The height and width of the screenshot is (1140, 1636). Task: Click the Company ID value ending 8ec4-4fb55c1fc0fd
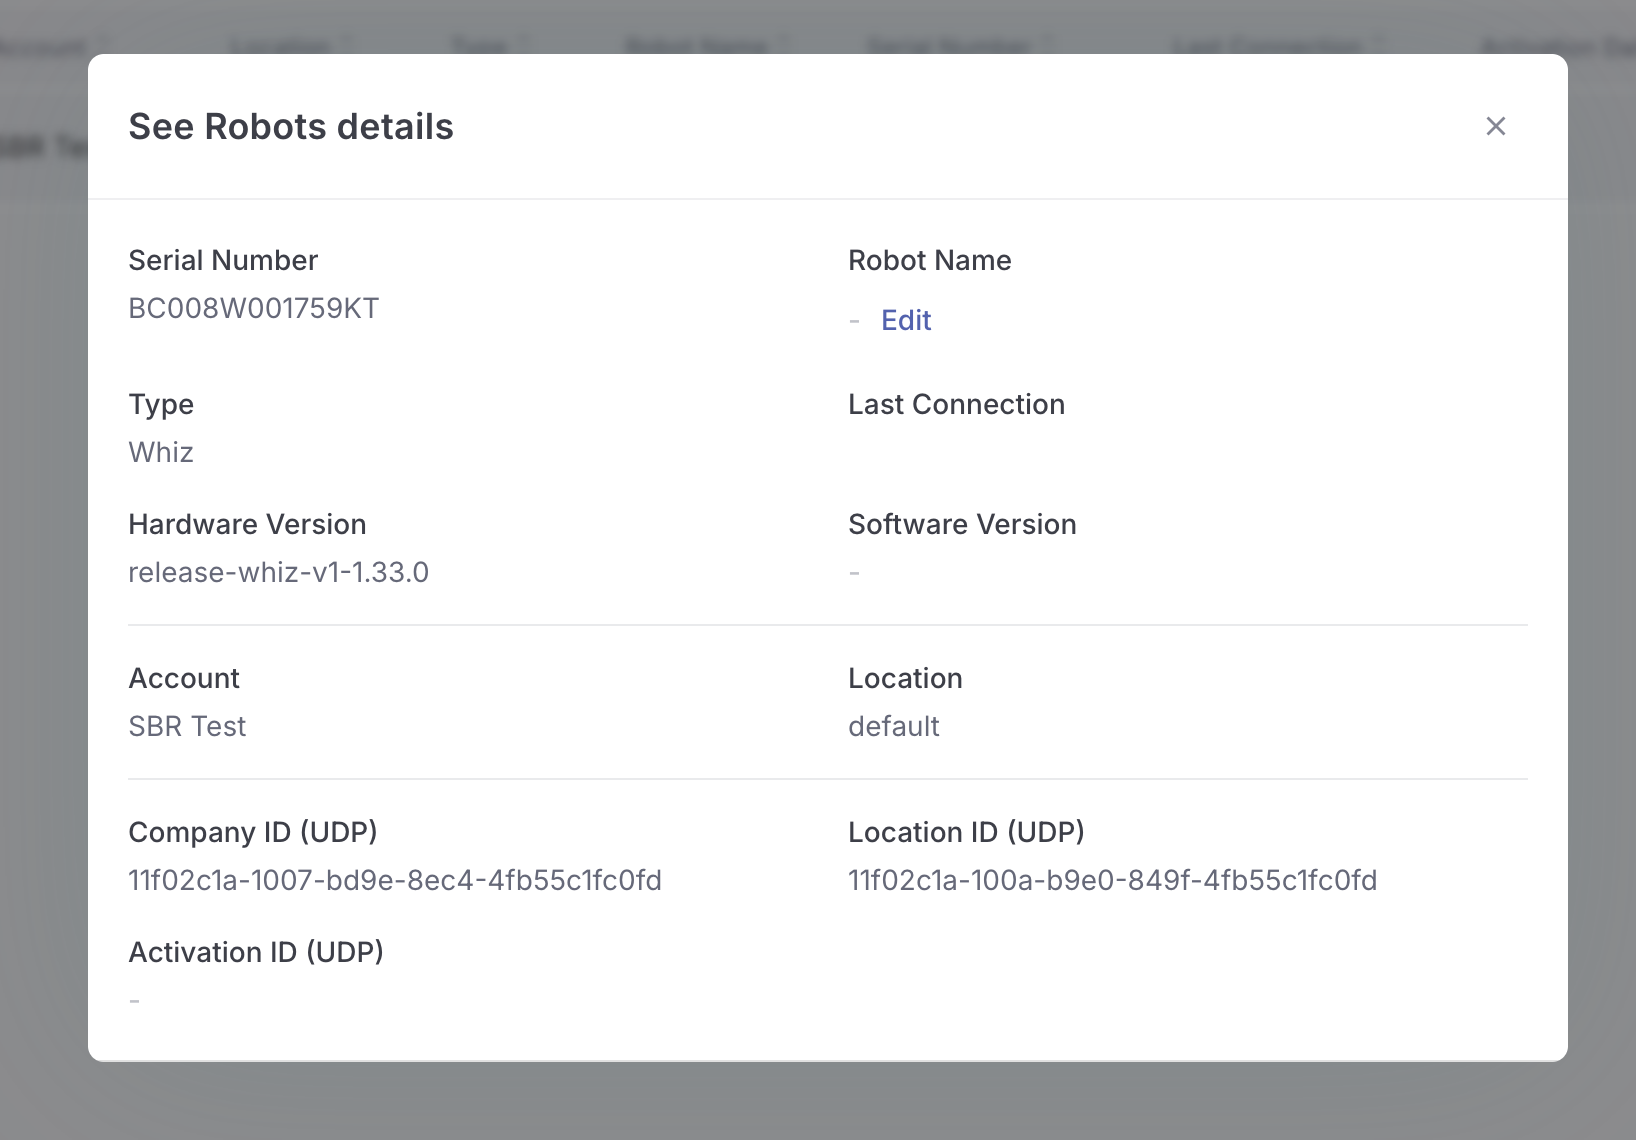[395, 880]
